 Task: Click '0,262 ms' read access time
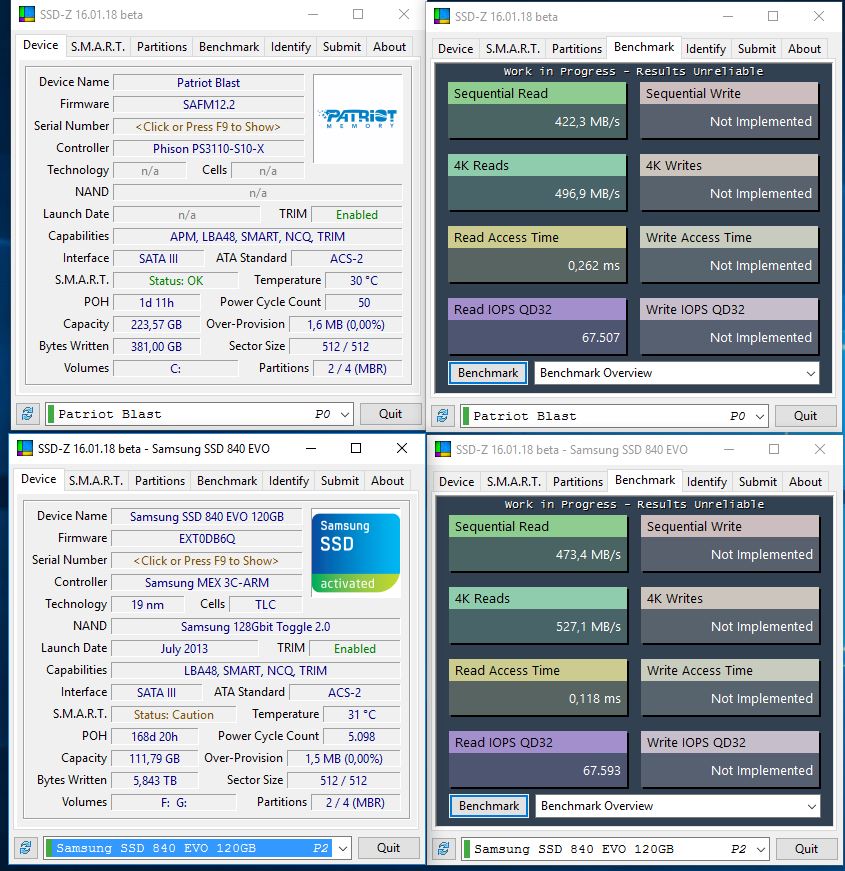click(593, 266)
